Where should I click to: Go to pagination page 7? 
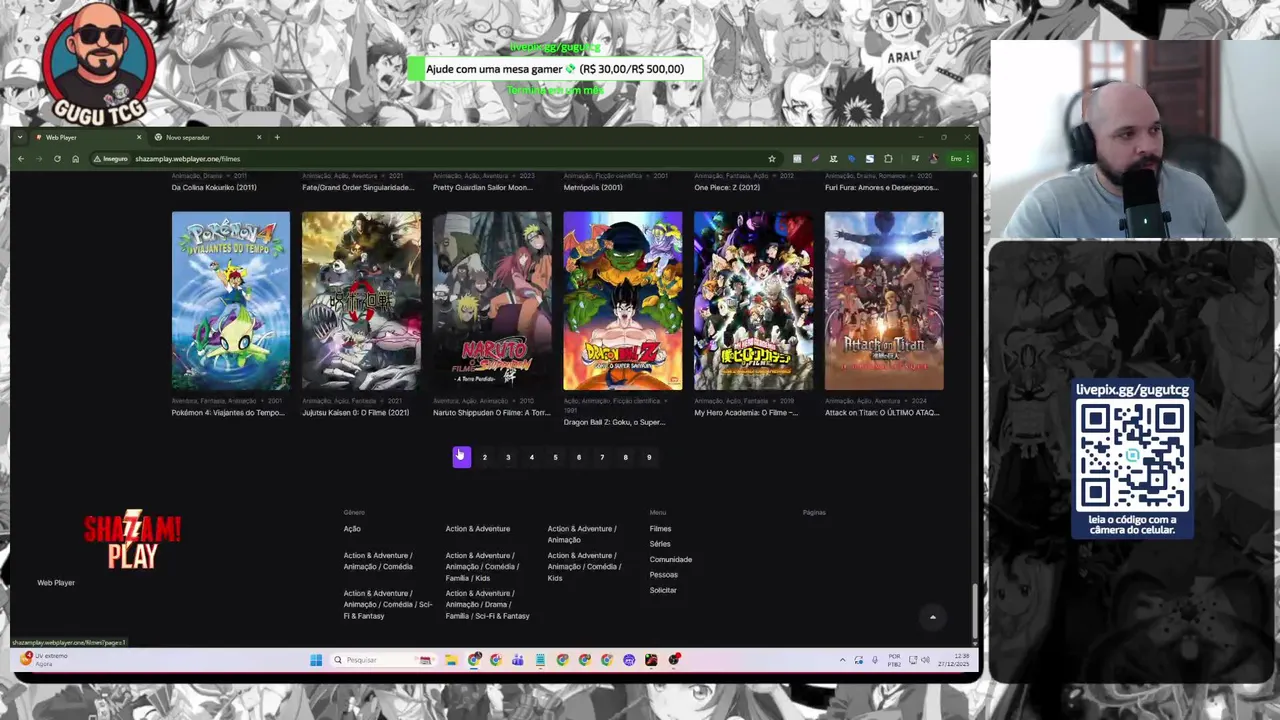pos(602,458)
